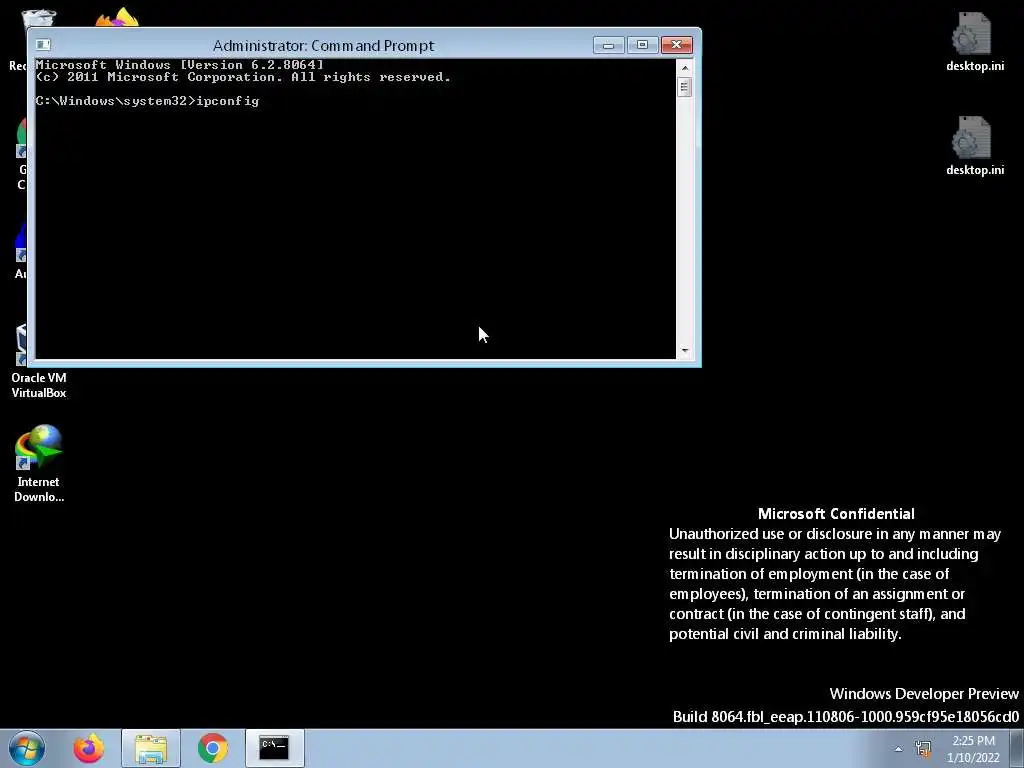Image resolution: width=1024 pixels, height=768 pixels.
Task: Launch Google Chrome from the taskbar
Action: [212, 748]
